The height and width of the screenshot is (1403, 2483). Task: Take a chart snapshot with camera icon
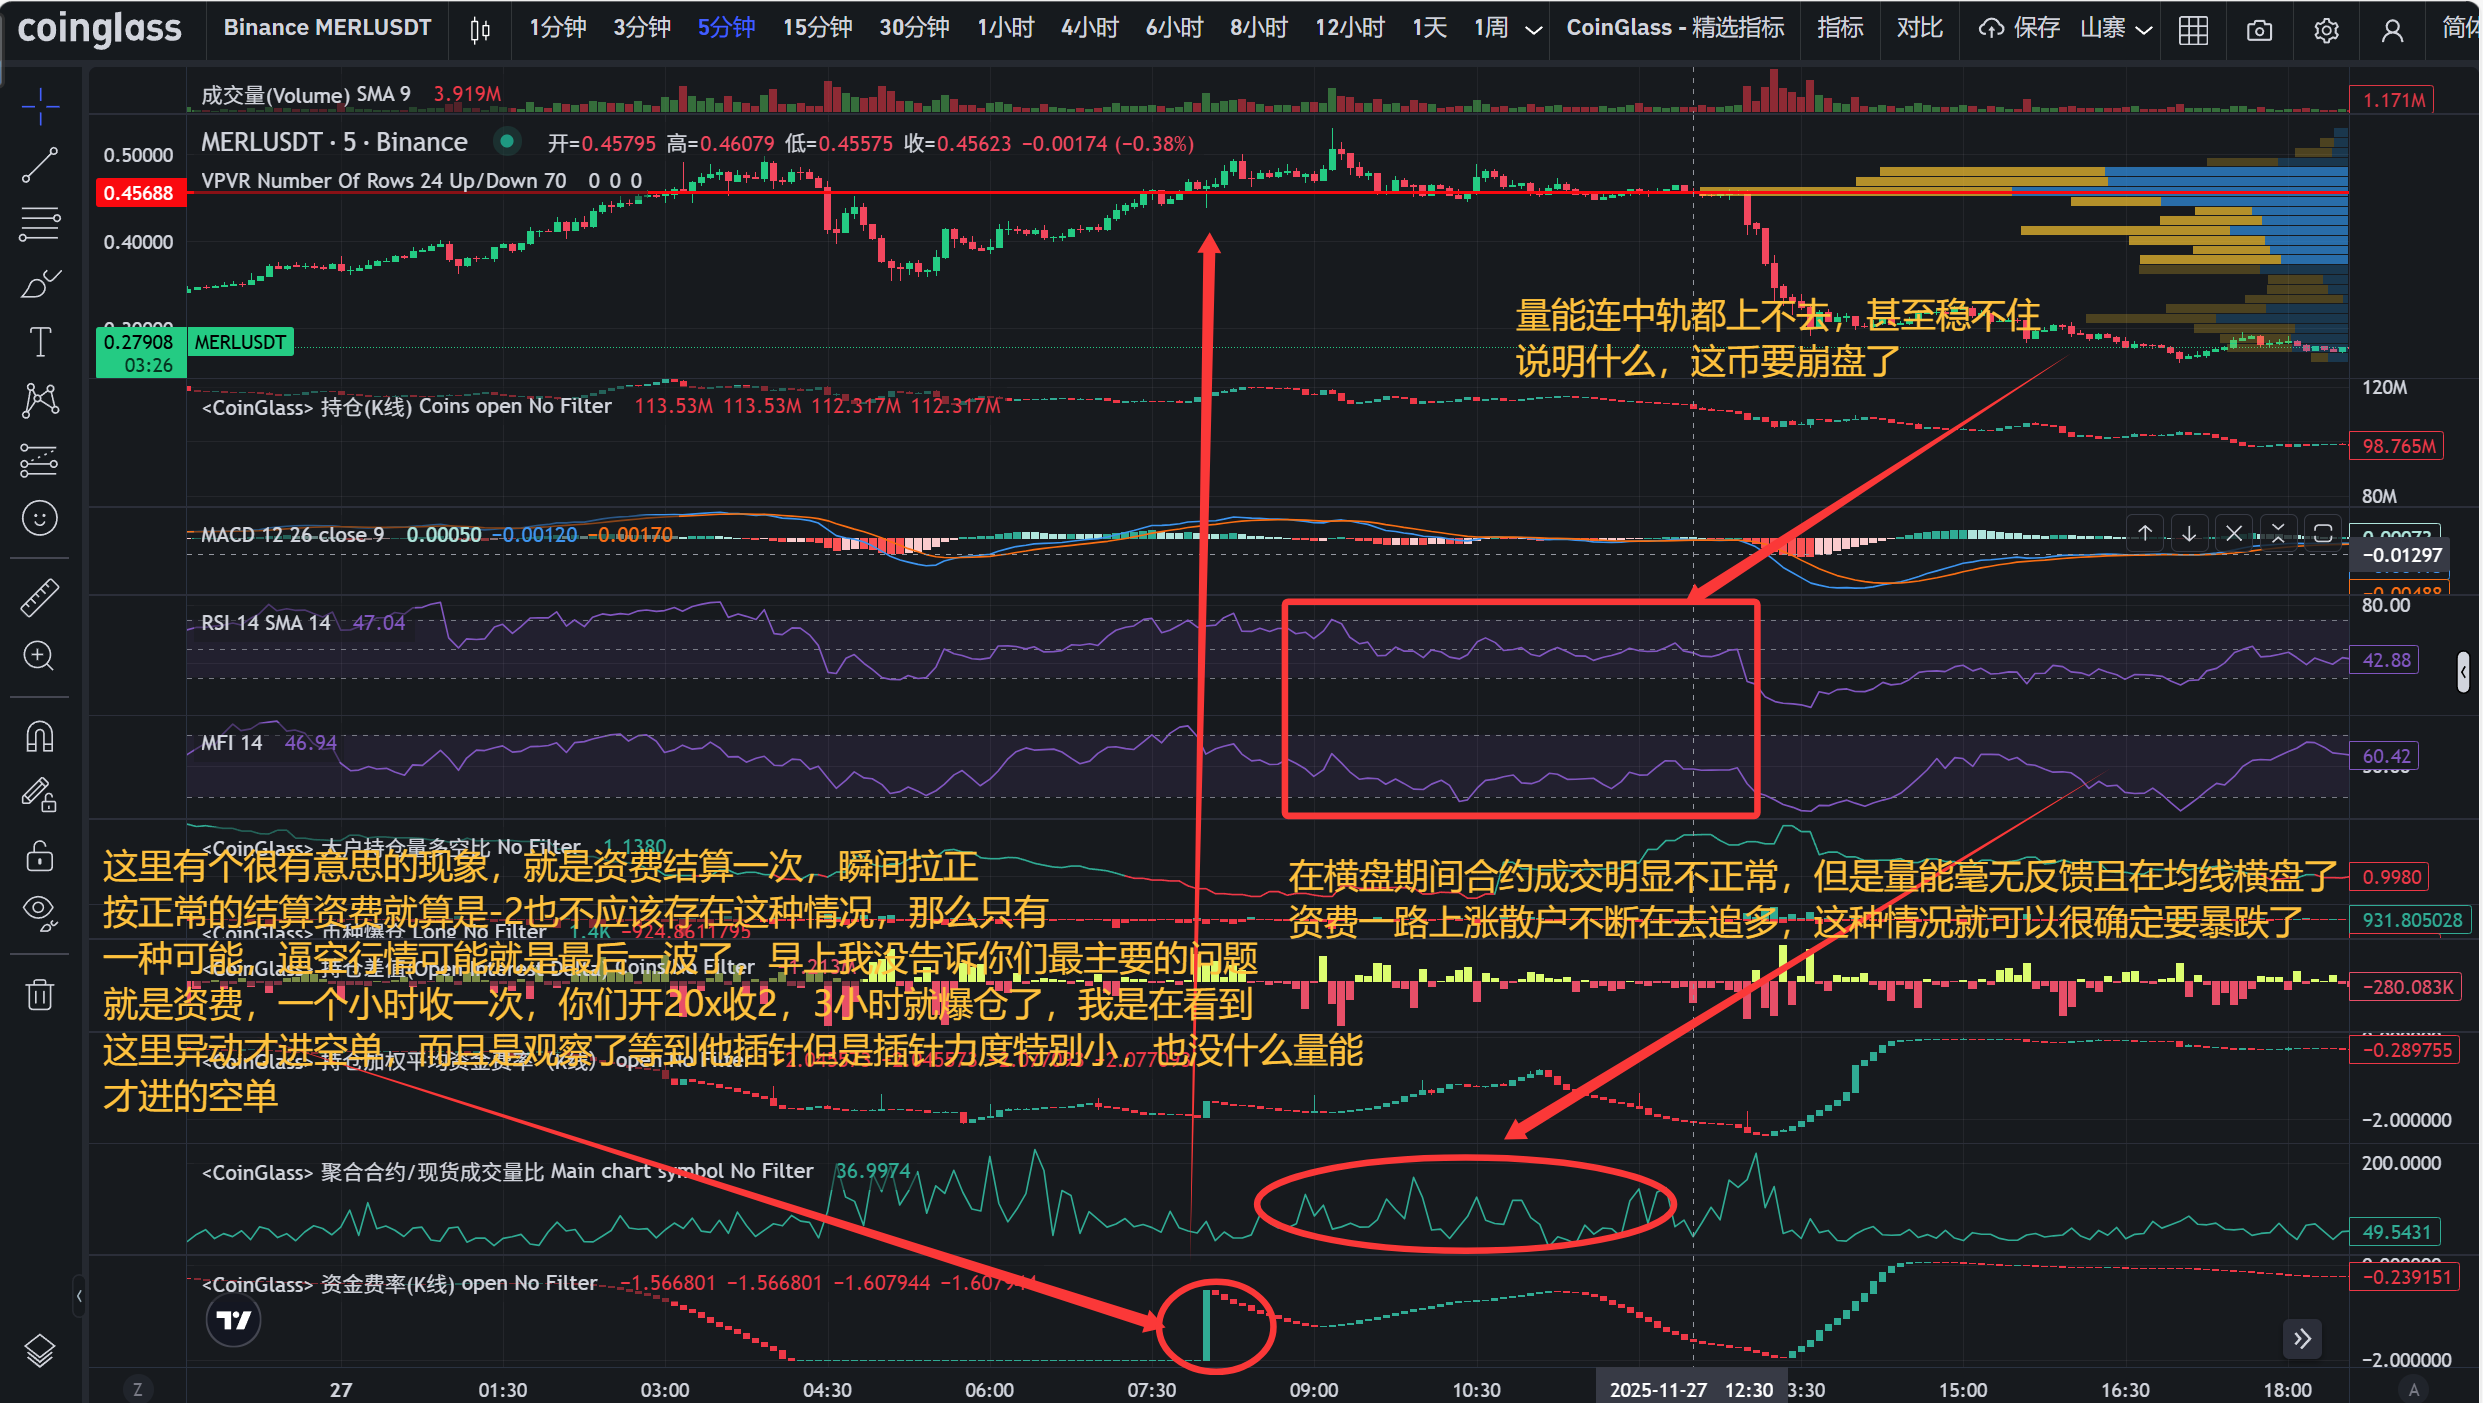click(2259, 29)
